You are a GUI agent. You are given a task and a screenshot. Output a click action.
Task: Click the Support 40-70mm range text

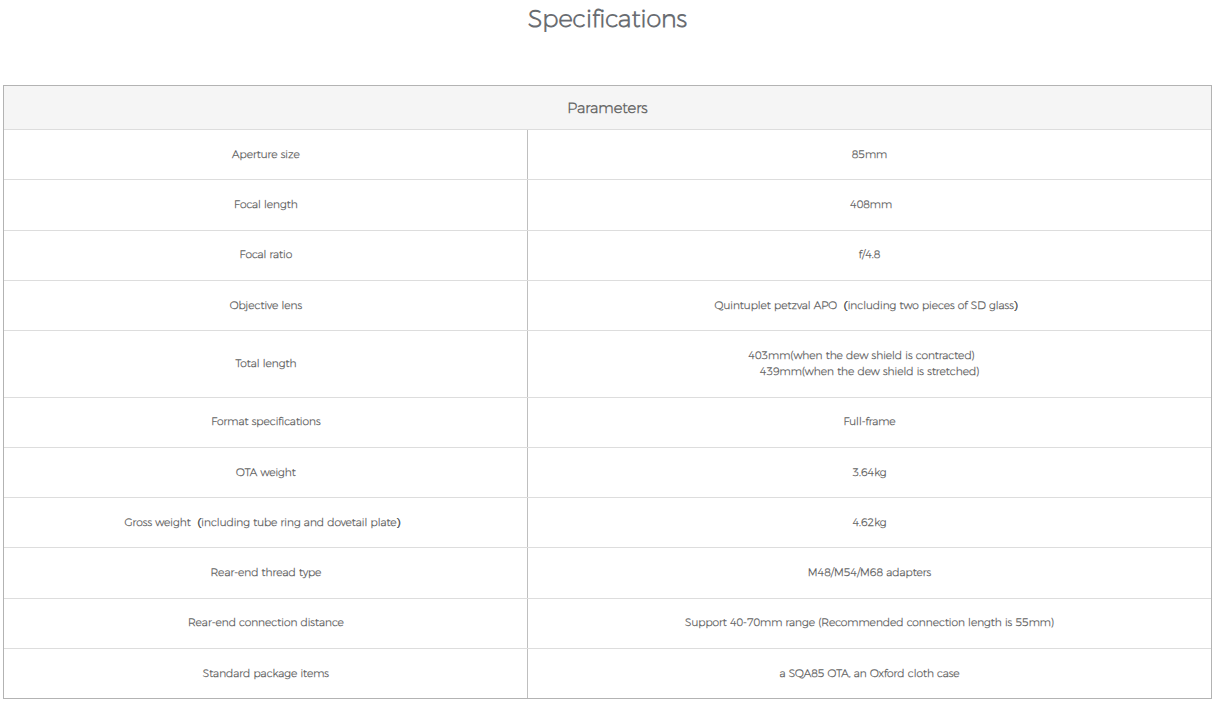[x=869, y=623]
